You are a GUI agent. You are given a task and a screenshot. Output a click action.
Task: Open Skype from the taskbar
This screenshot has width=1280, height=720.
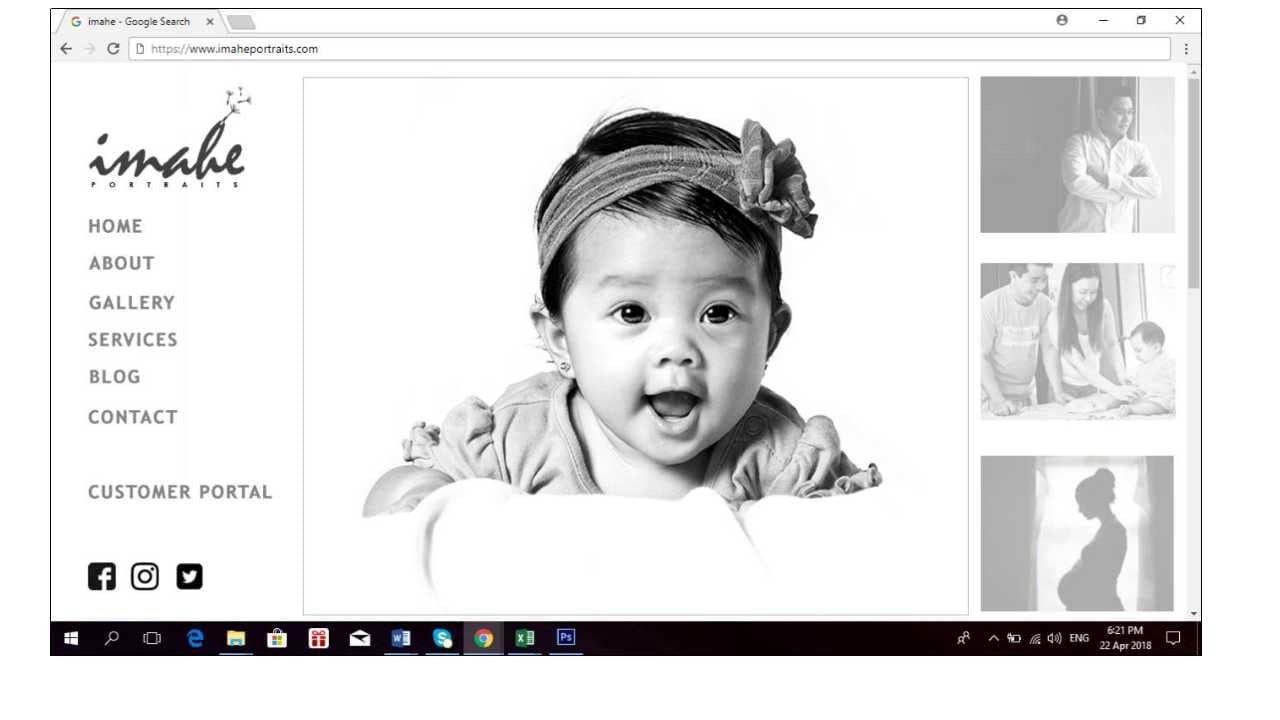[443, 637]
